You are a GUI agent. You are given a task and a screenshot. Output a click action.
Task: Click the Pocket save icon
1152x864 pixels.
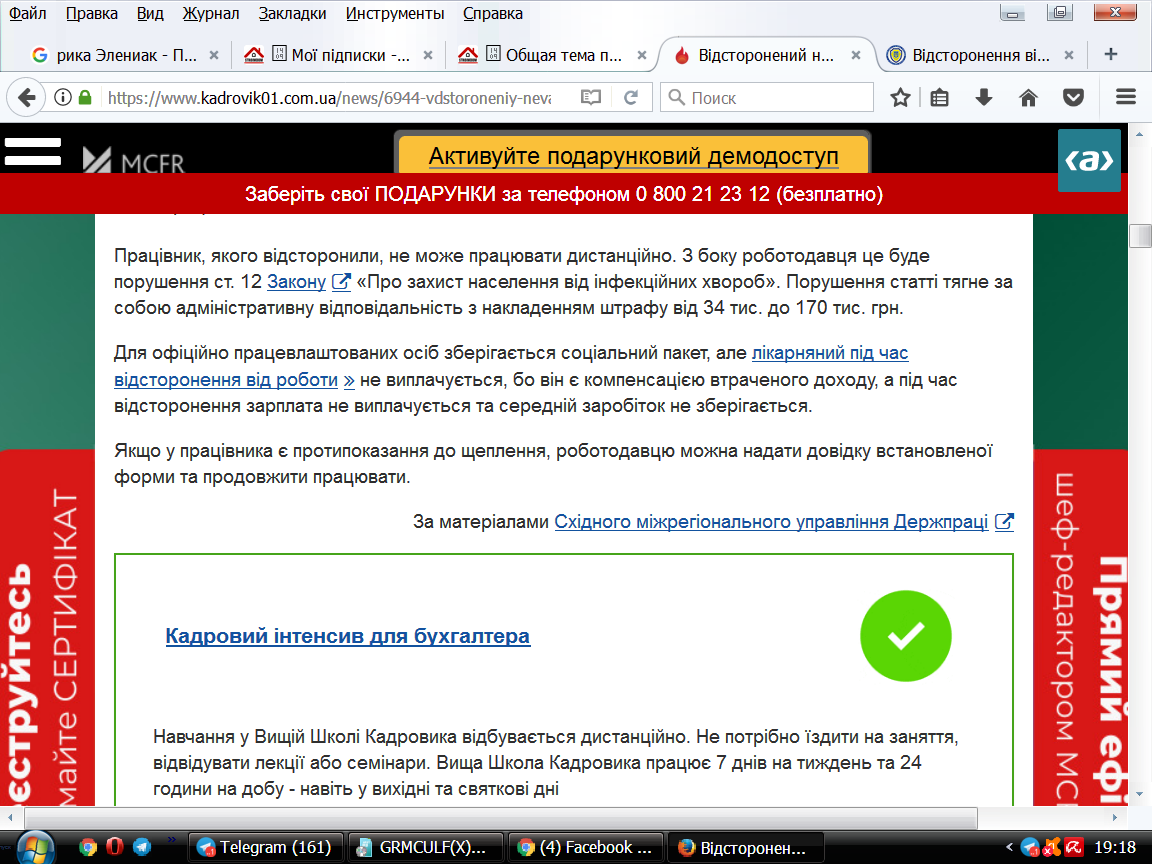point(1073,98)
